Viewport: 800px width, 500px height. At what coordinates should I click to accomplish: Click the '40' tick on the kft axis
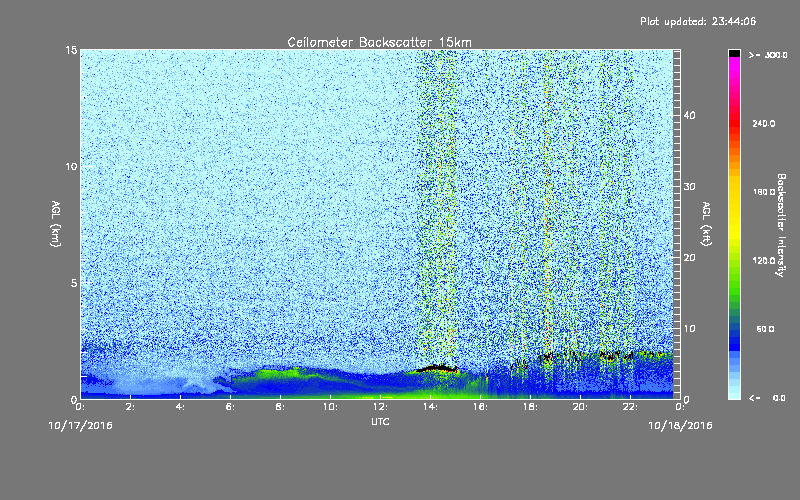[x=689, y=115]
